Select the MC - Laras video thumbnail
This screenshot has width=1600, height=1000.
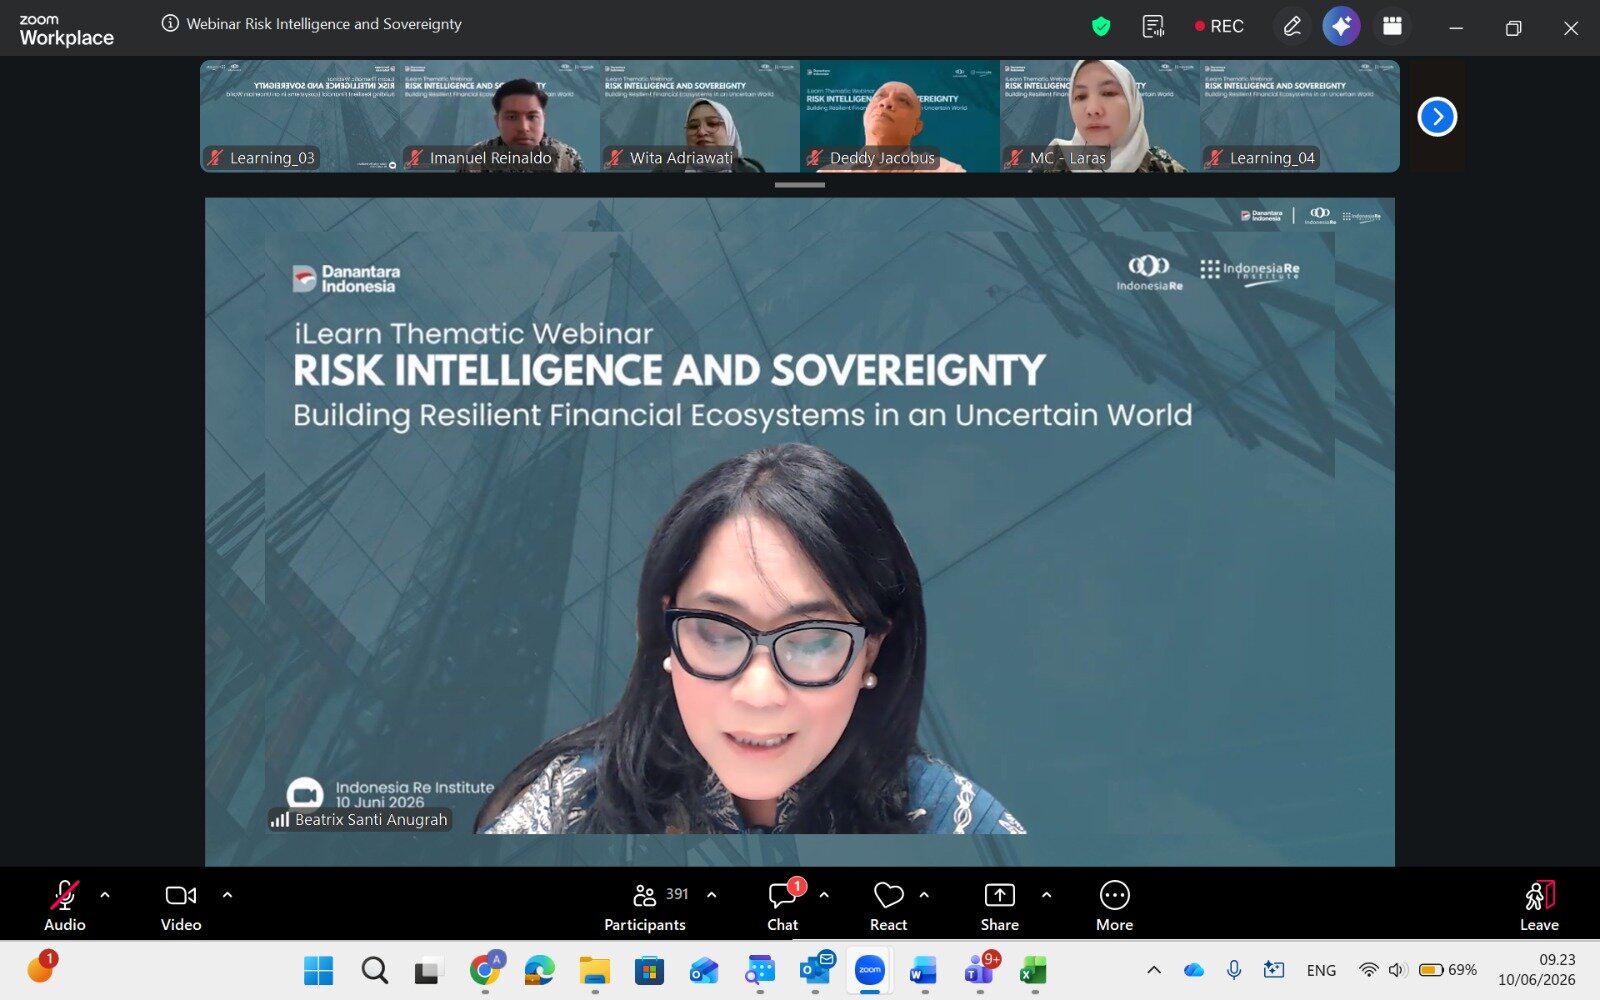pyautogui.click(x=1100, y=116)
